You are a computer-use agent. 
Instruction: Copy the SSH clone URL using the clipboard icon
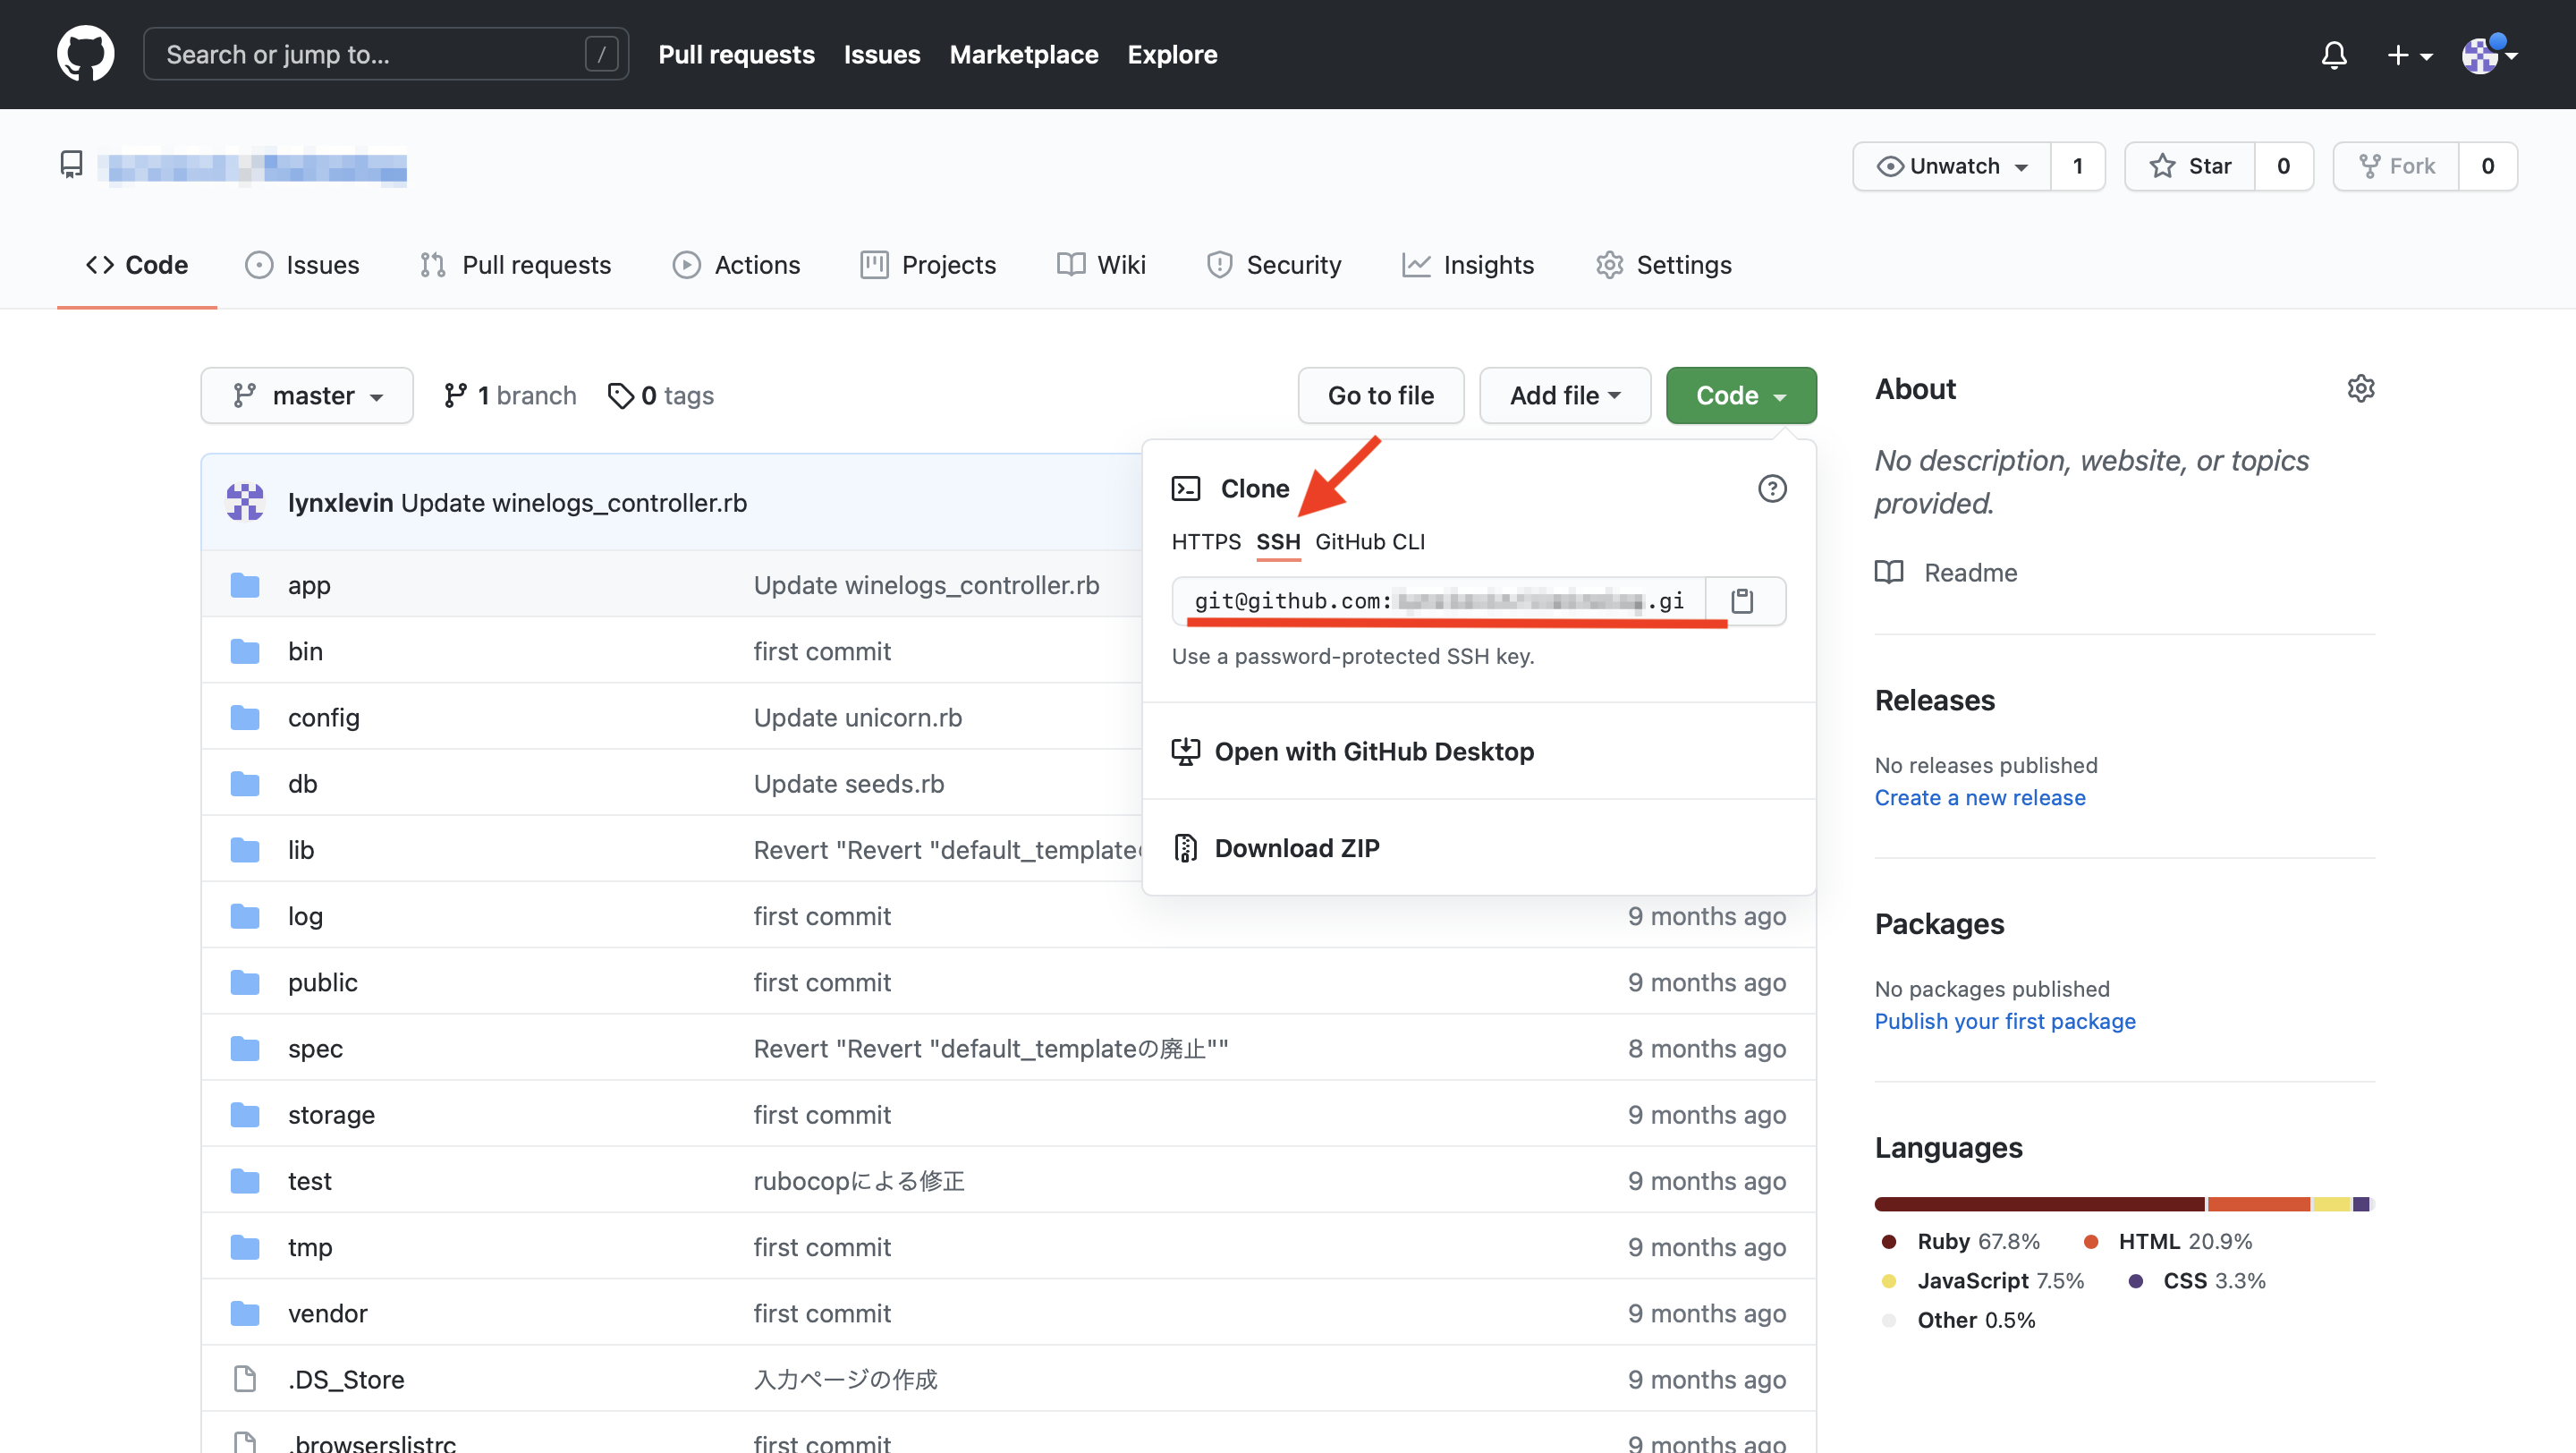click(x=1743, y=600)
